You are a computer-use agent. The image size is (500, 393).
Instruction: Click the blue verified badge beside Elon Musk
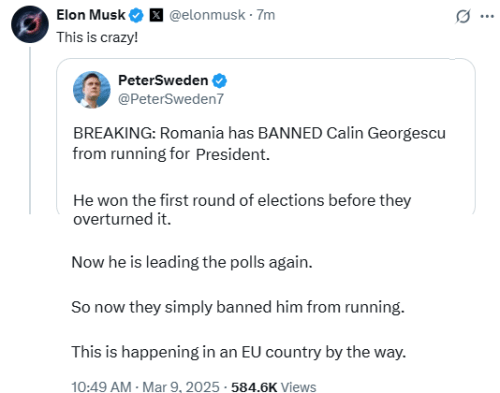[x=136, y=15]
